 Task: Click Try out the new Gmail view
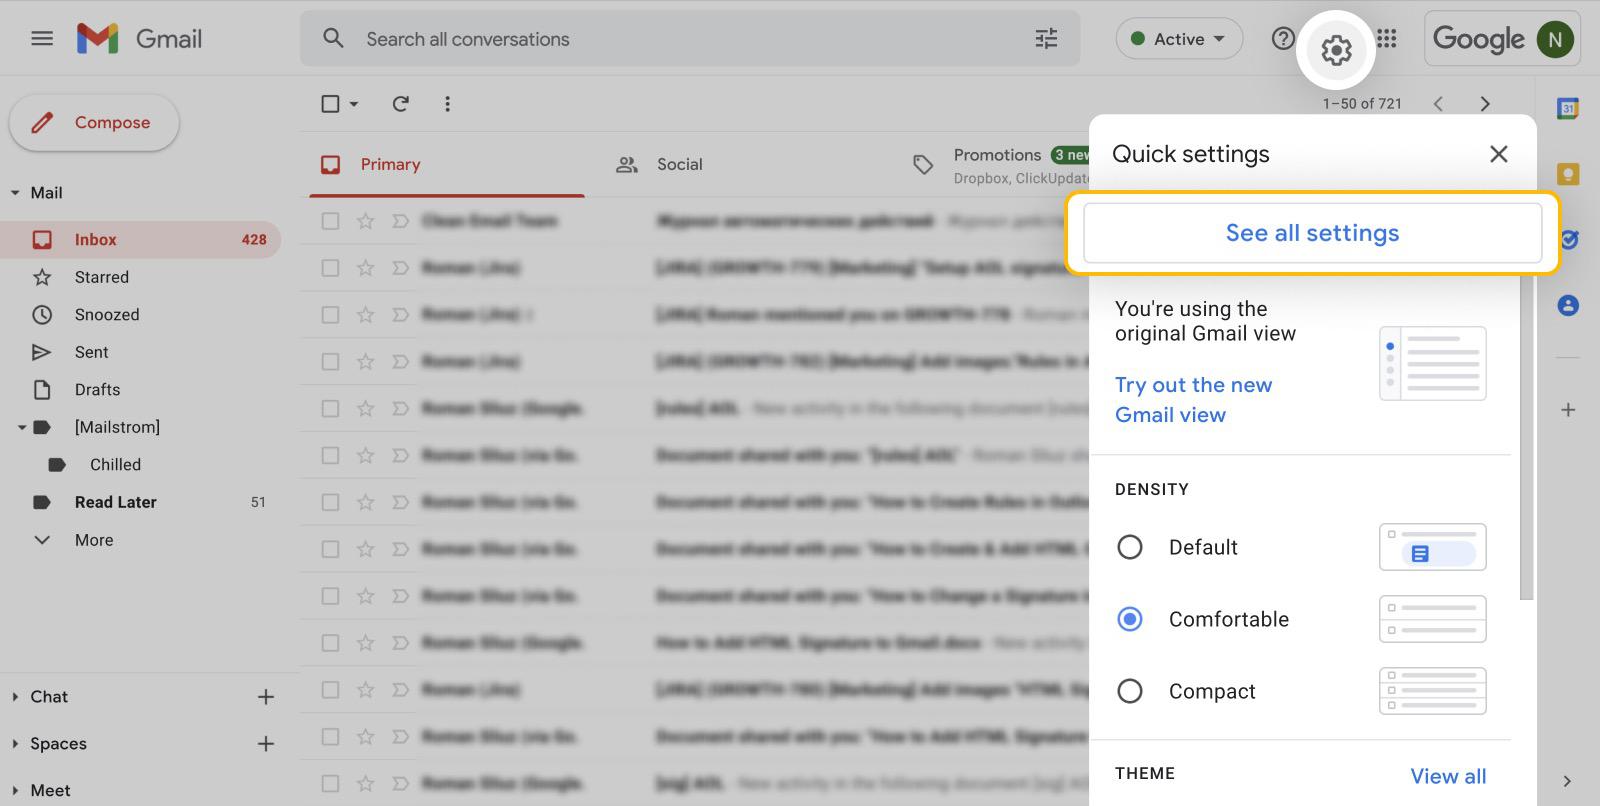pos(1193,400)
